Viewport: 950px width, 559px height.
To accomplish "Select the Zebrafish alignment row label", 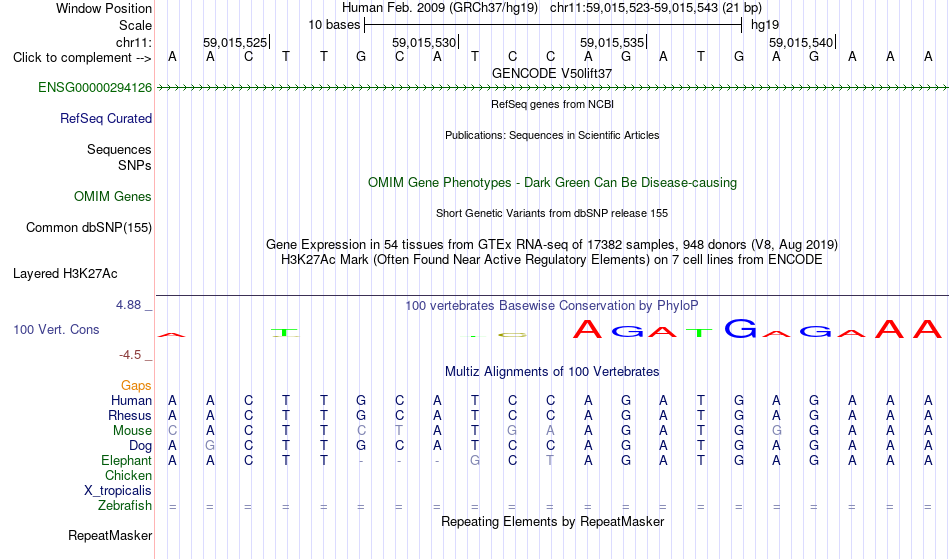I will pos(125,506).
